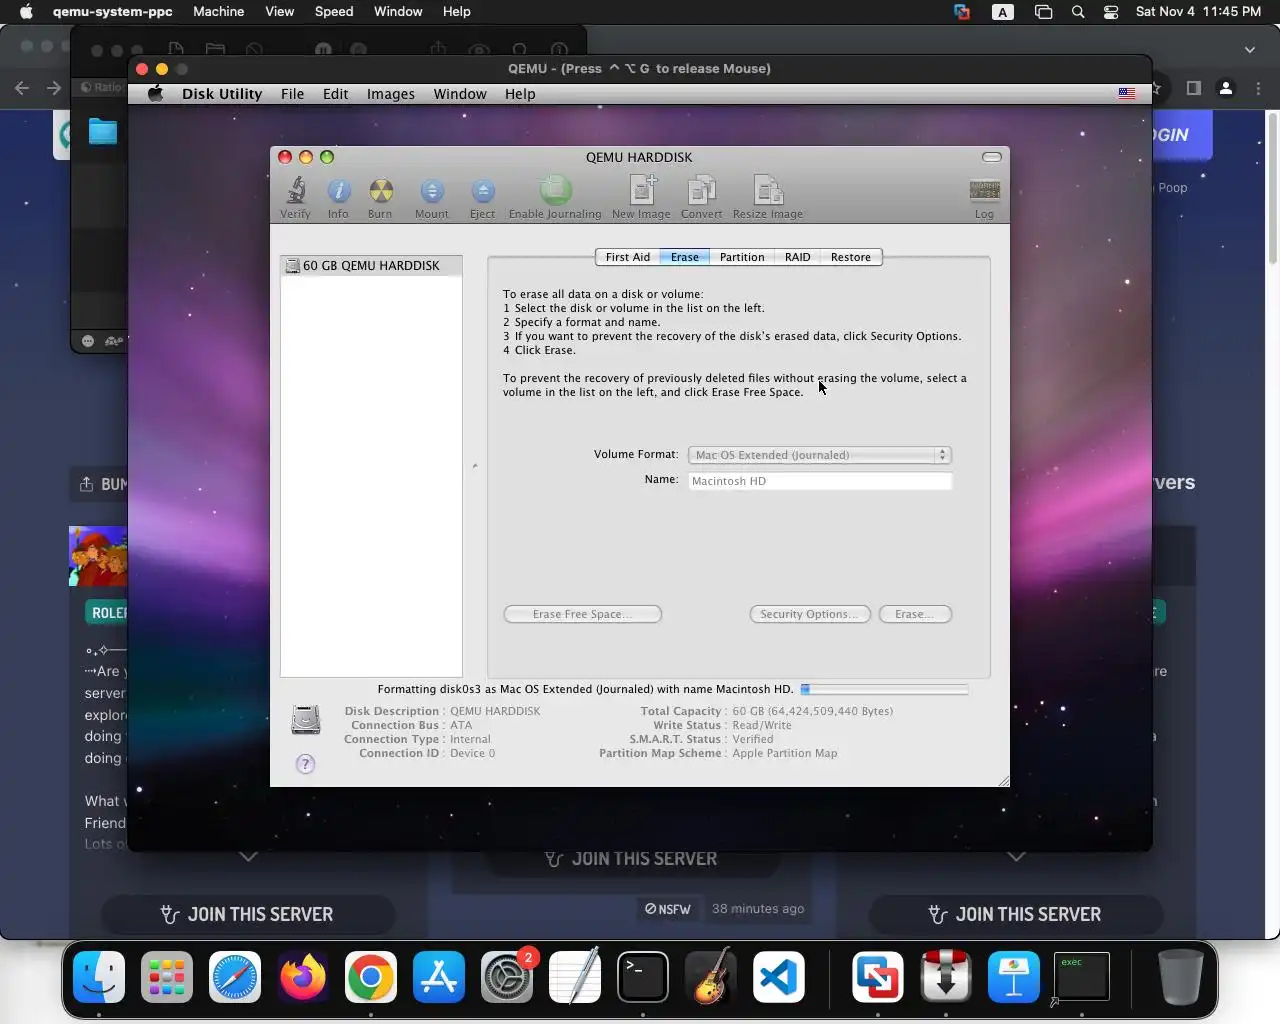
Task: Click the browser tab list chevron
Action: click(1250, 49)
